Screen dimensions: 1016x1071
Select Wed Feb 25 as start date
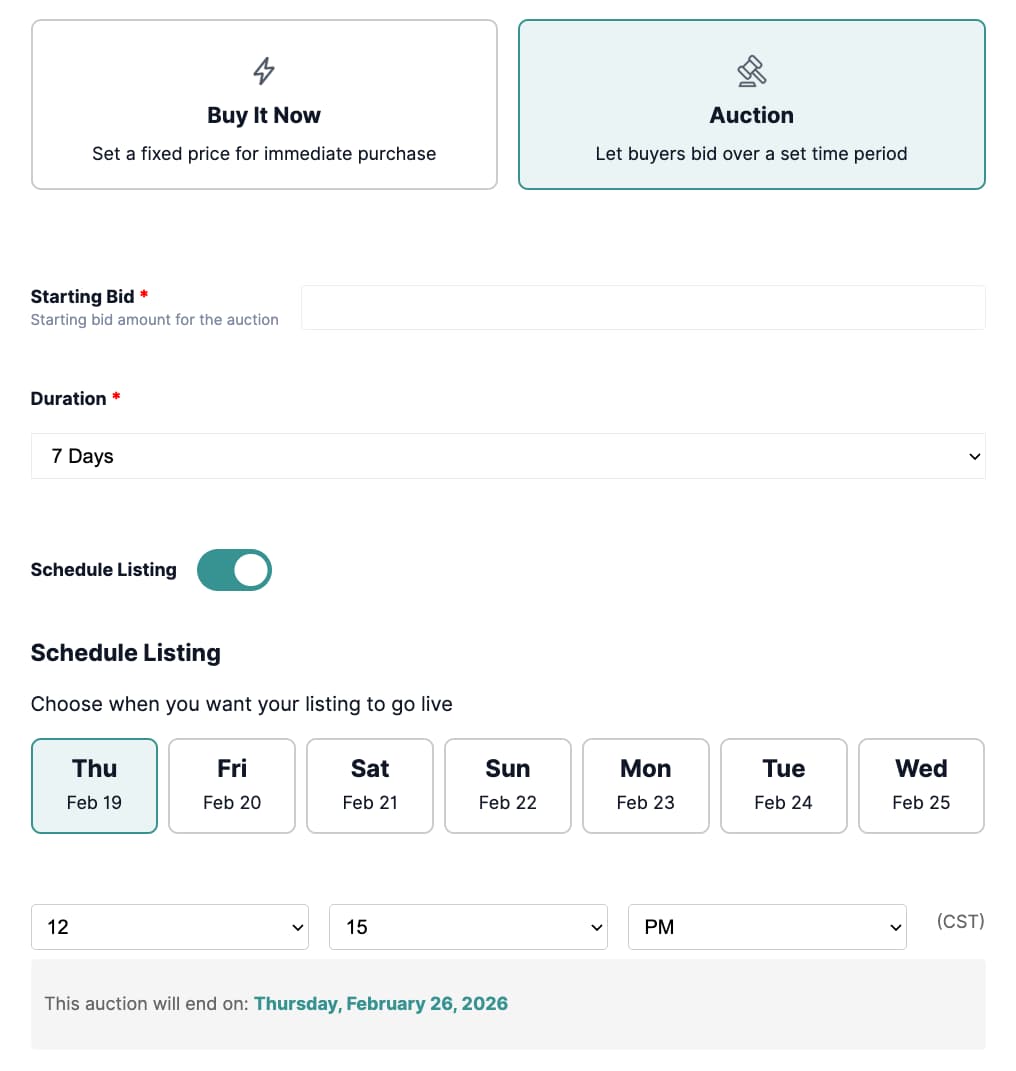pos(921,785)
